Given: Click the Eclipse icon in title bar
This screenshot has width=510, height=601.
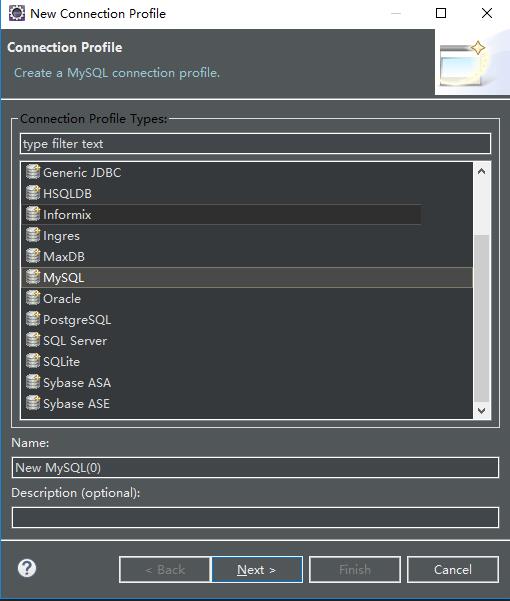Looking at the screenshot, I should [x=17, y=13].
